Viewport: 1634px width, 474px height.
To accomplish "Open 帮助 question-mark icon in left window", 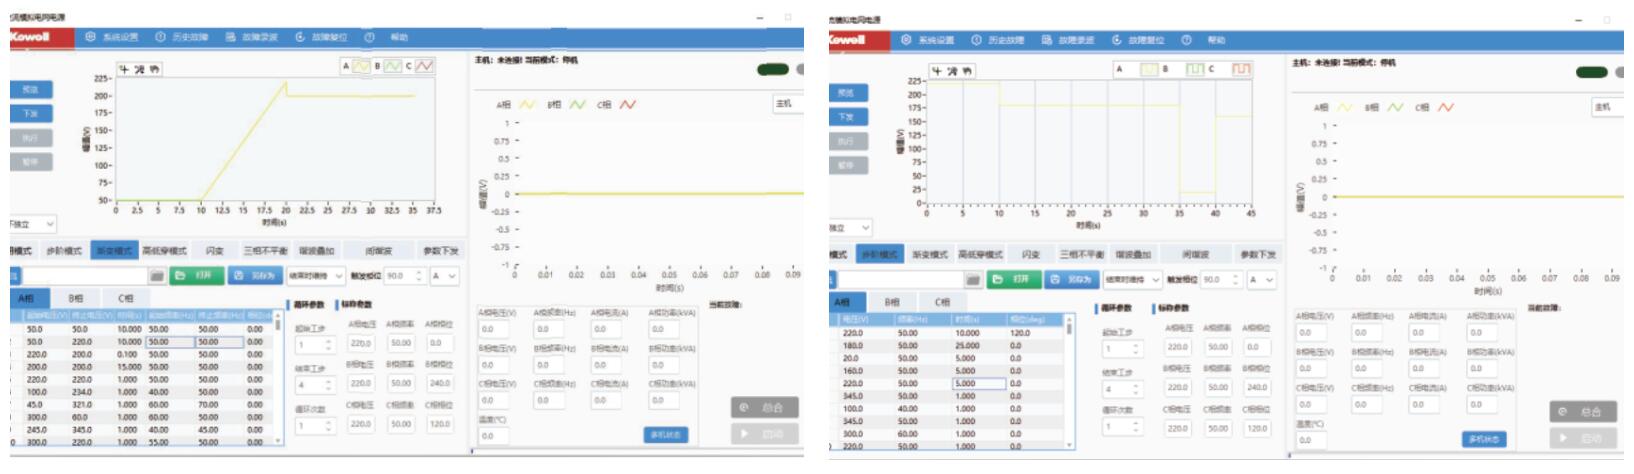I will (369, 37).
